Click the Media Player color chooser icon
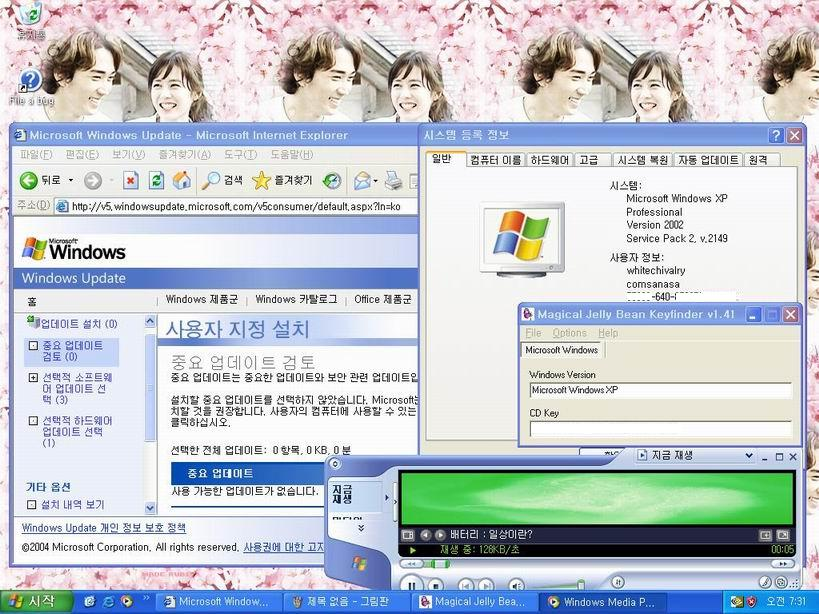The height and width of the screenshot is (614, 819). coord(764,582)
